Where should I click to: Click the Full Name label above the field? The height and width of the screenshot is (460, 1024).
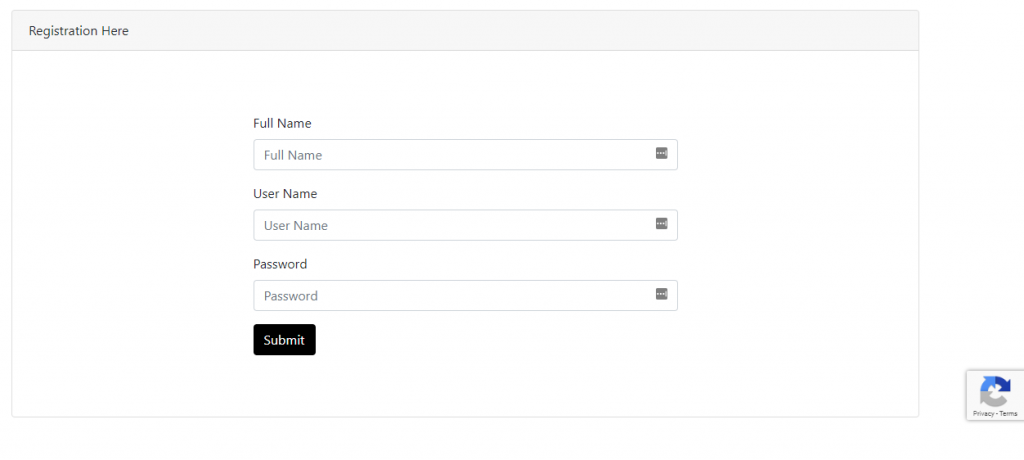[x=282, y=123]
